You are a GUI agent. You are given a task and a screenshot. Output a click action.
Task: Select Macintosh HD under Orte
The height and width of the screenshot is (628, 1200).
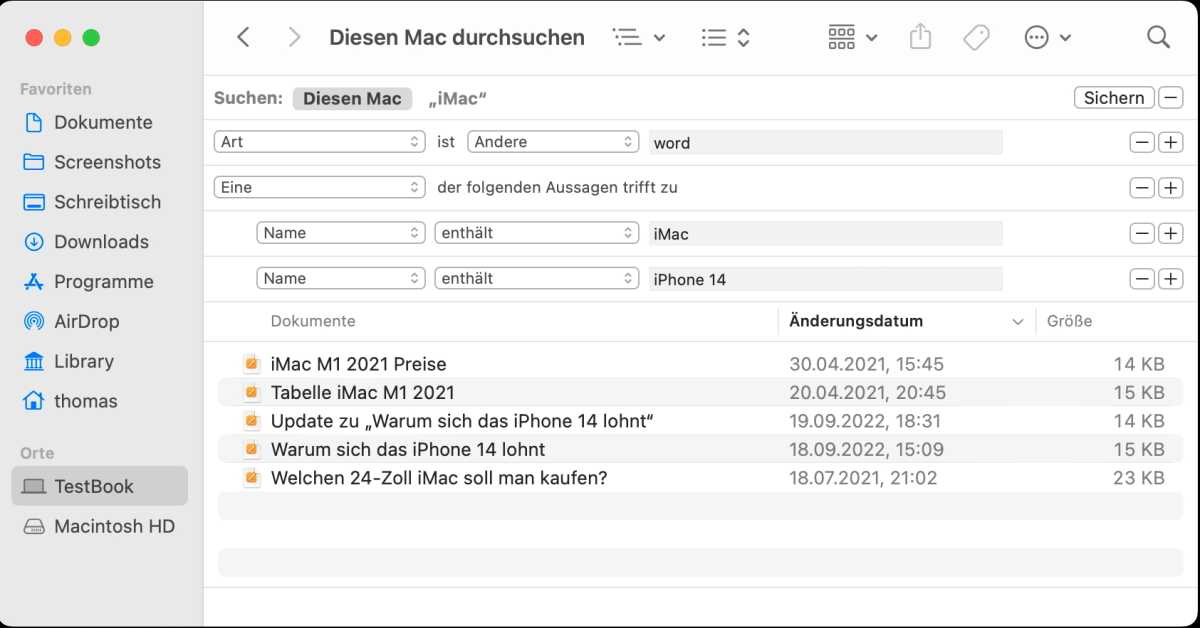point(99,526)
